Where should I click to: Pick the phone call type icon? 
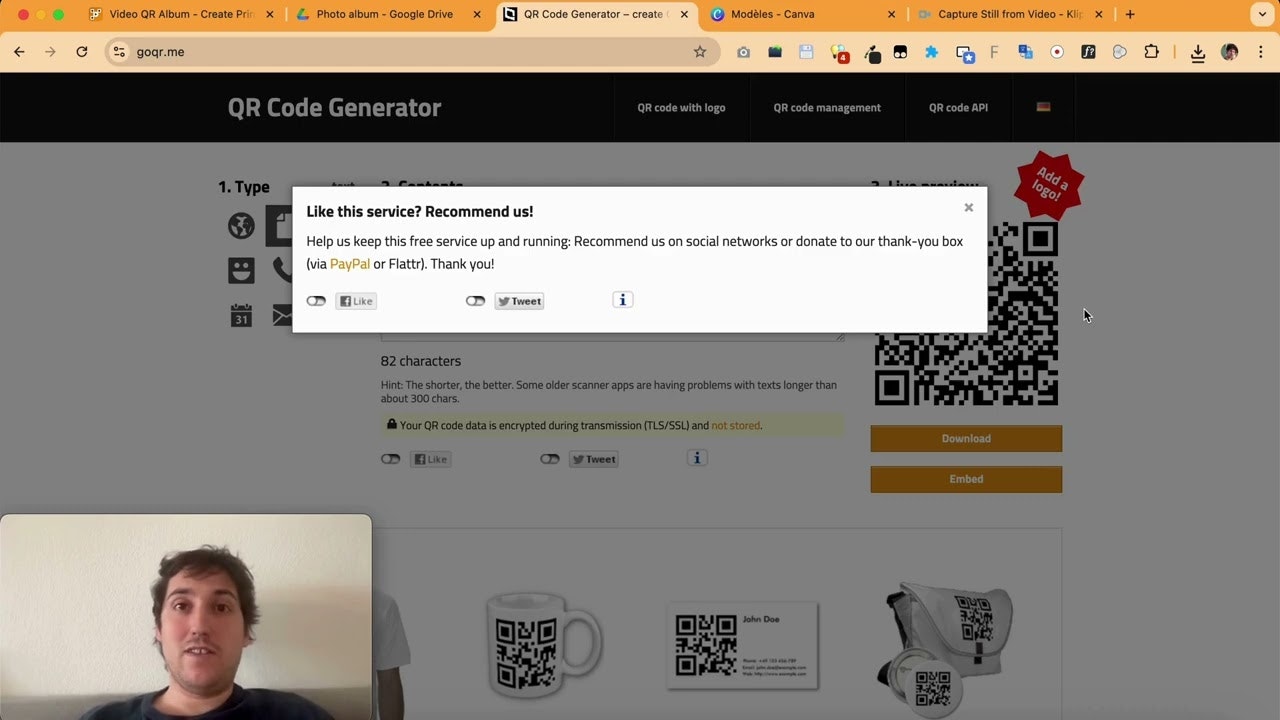pyautogui.click(x=284, y=270)
